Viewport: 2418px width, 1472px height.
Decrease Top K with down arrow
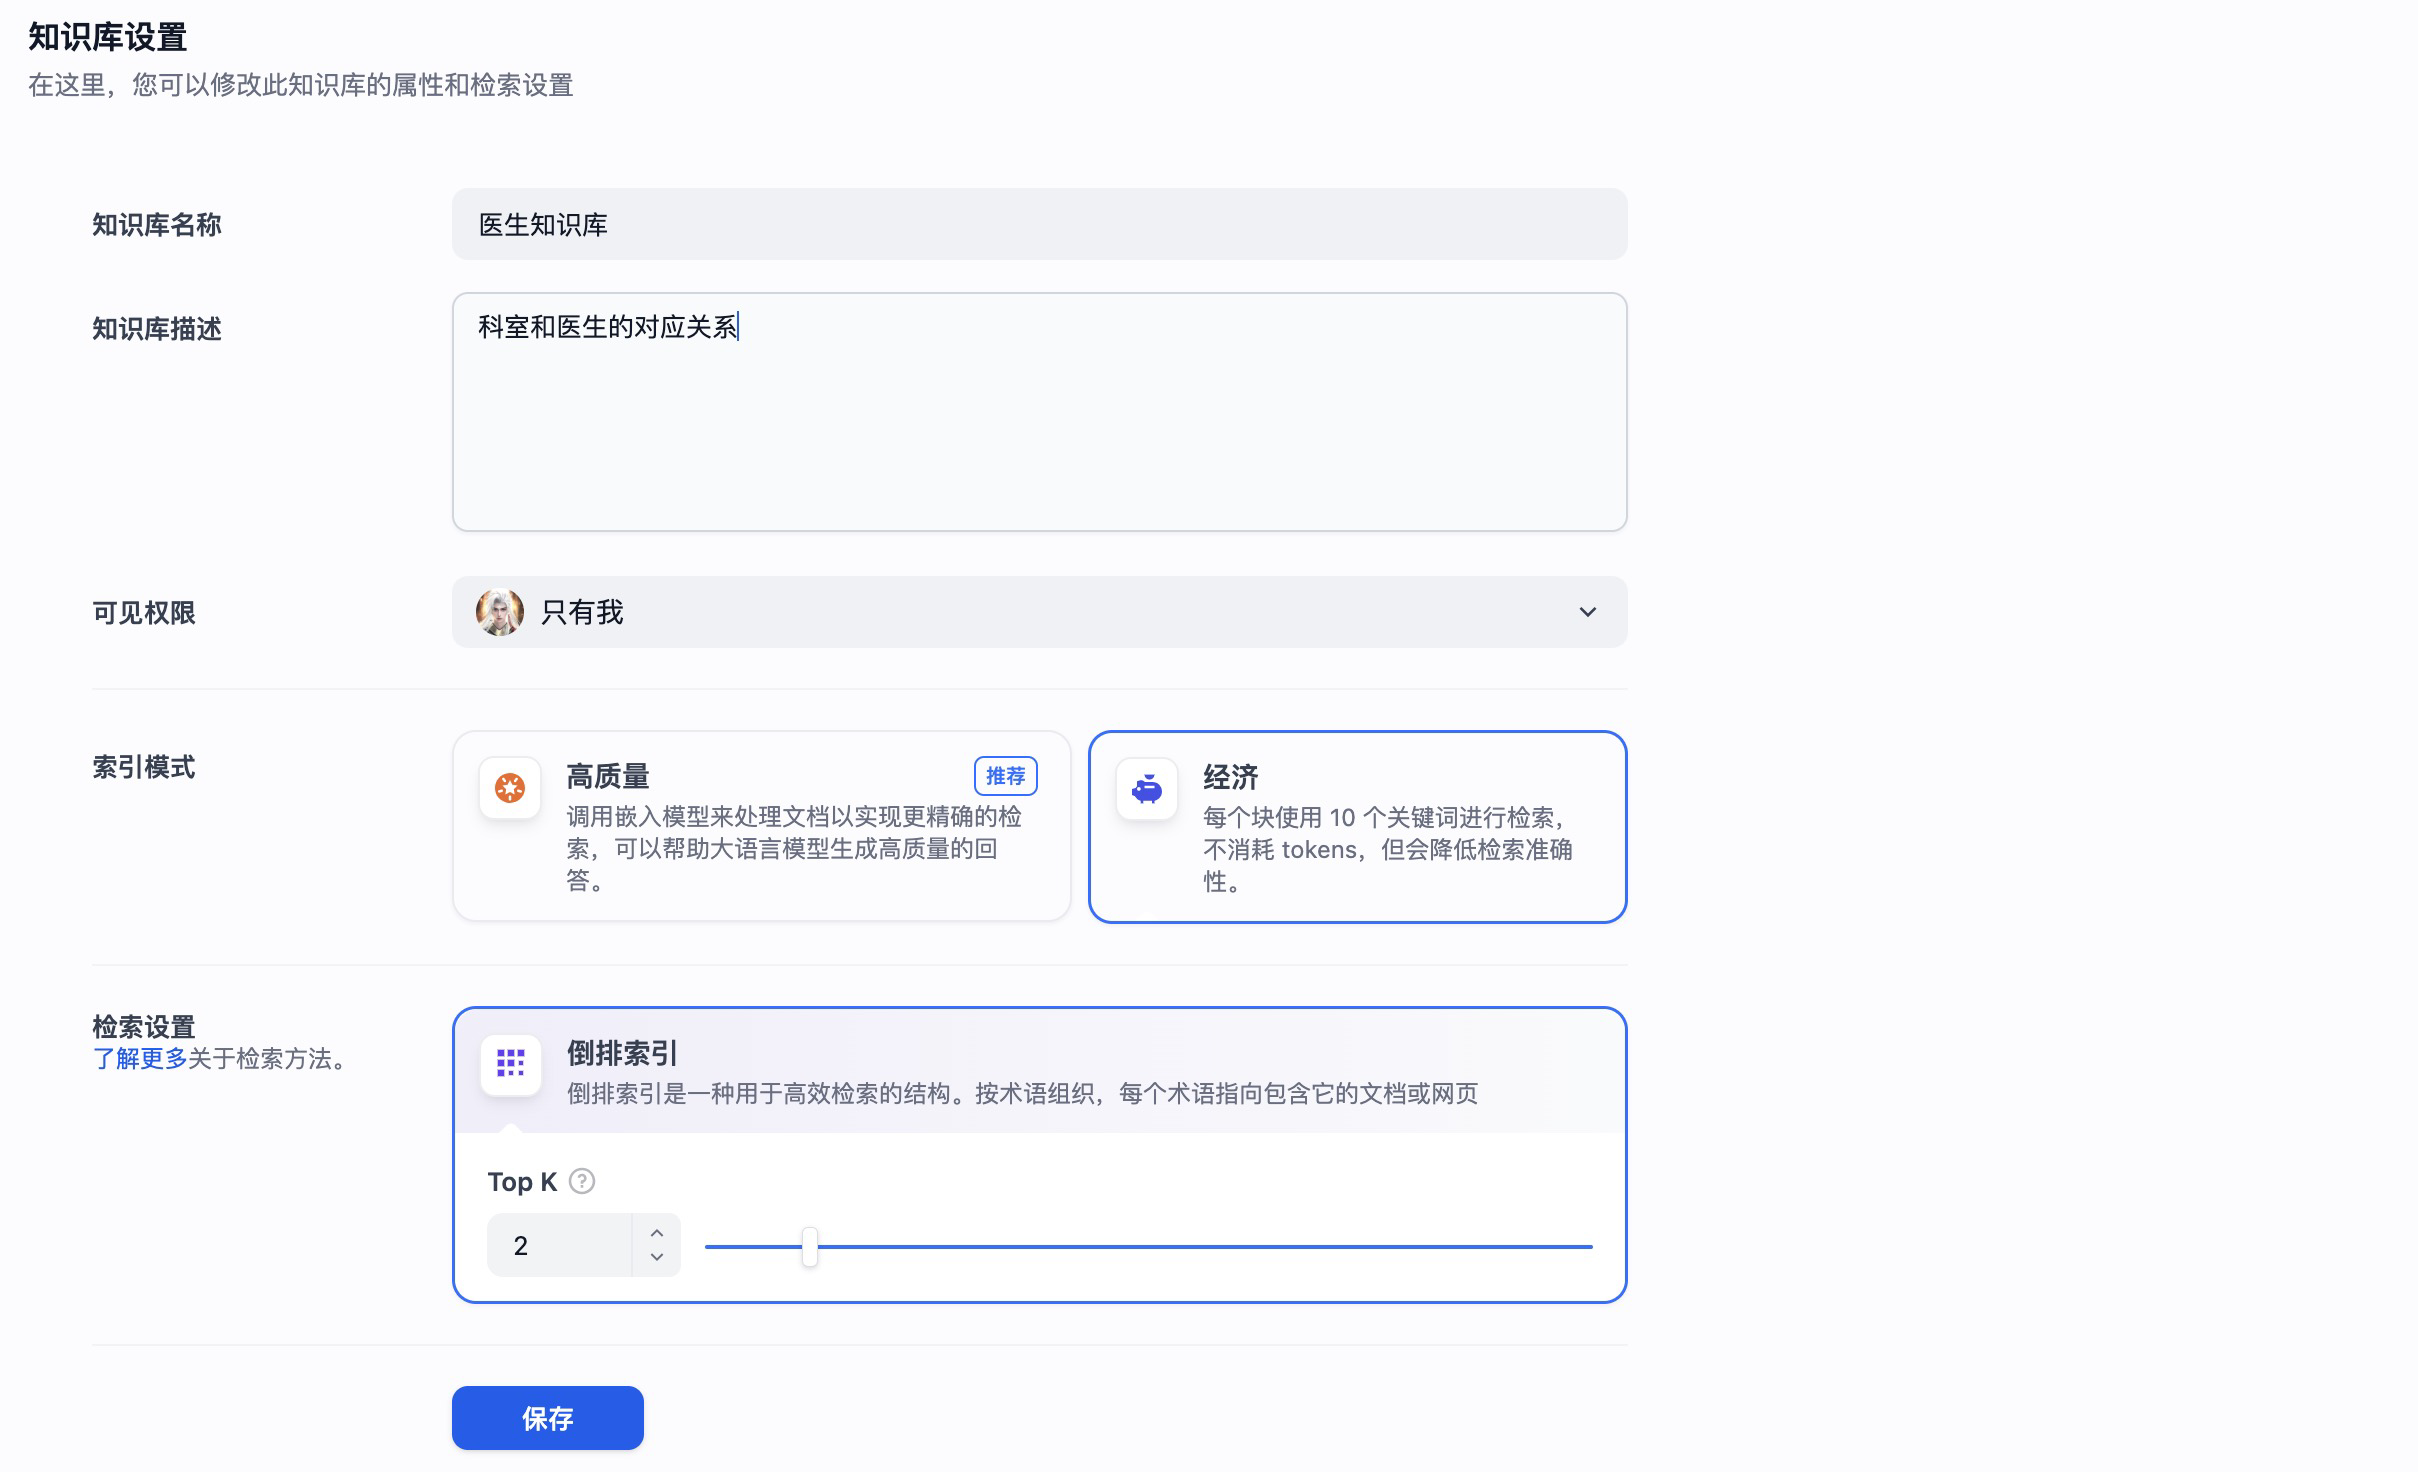coord(657,1257)
